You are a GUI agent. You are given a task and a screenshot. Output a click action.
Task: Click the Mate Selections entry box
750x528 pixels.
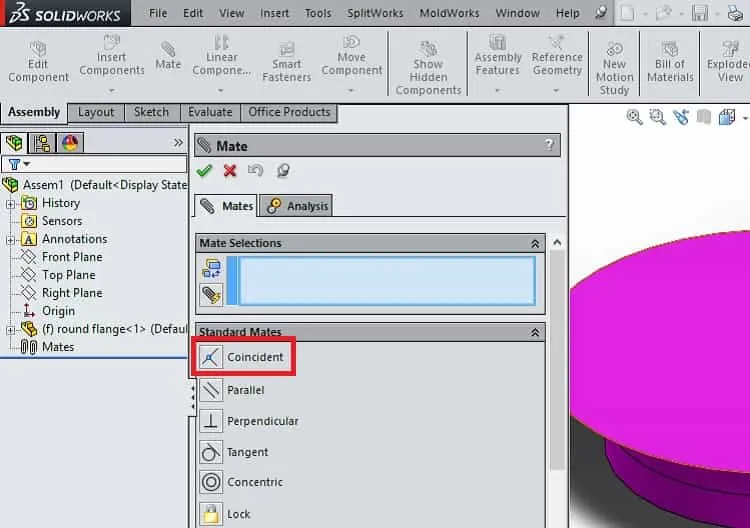coord(386,281)
